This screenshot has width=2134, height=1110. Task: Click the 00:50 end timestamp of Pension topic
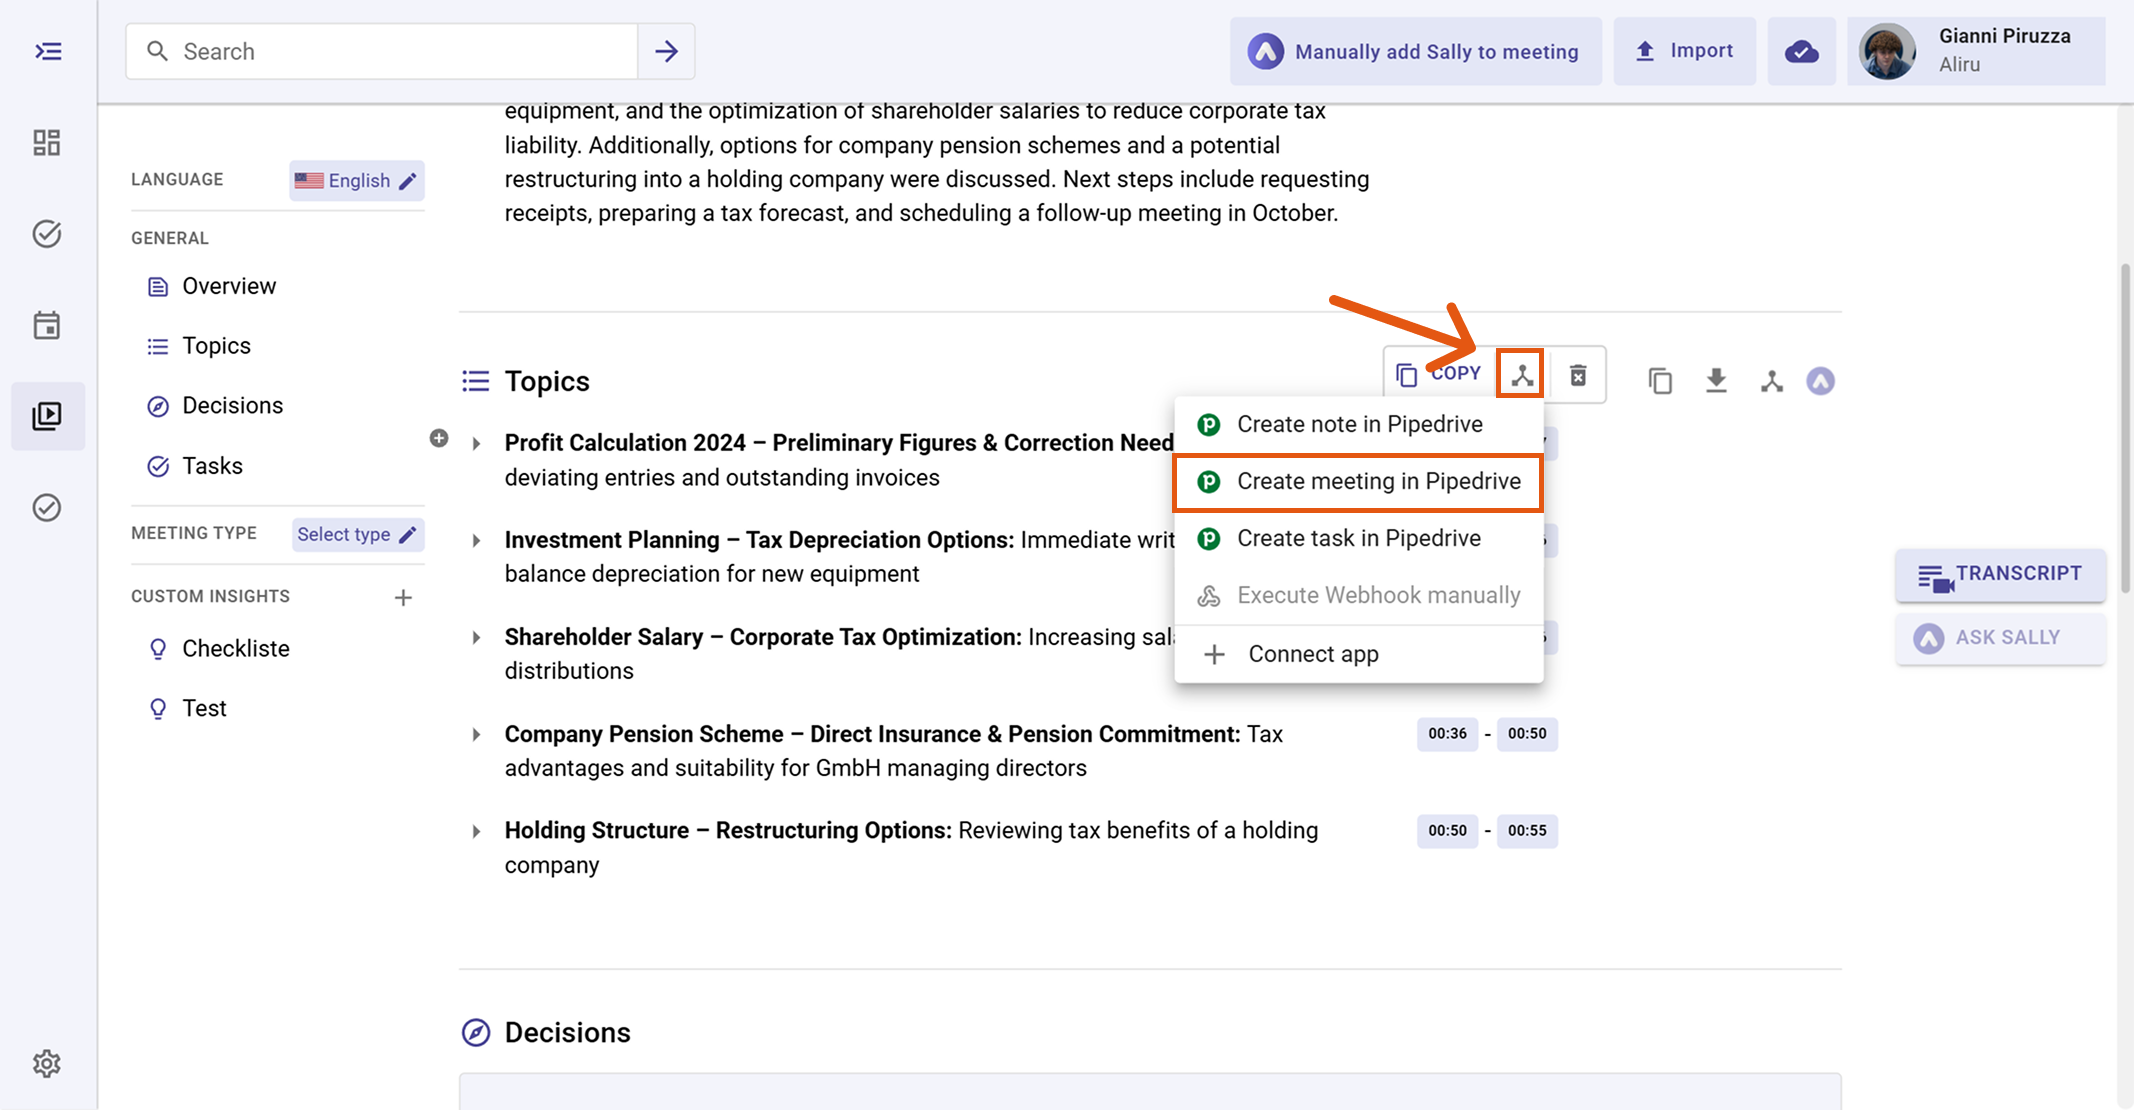click(1527, 734)
